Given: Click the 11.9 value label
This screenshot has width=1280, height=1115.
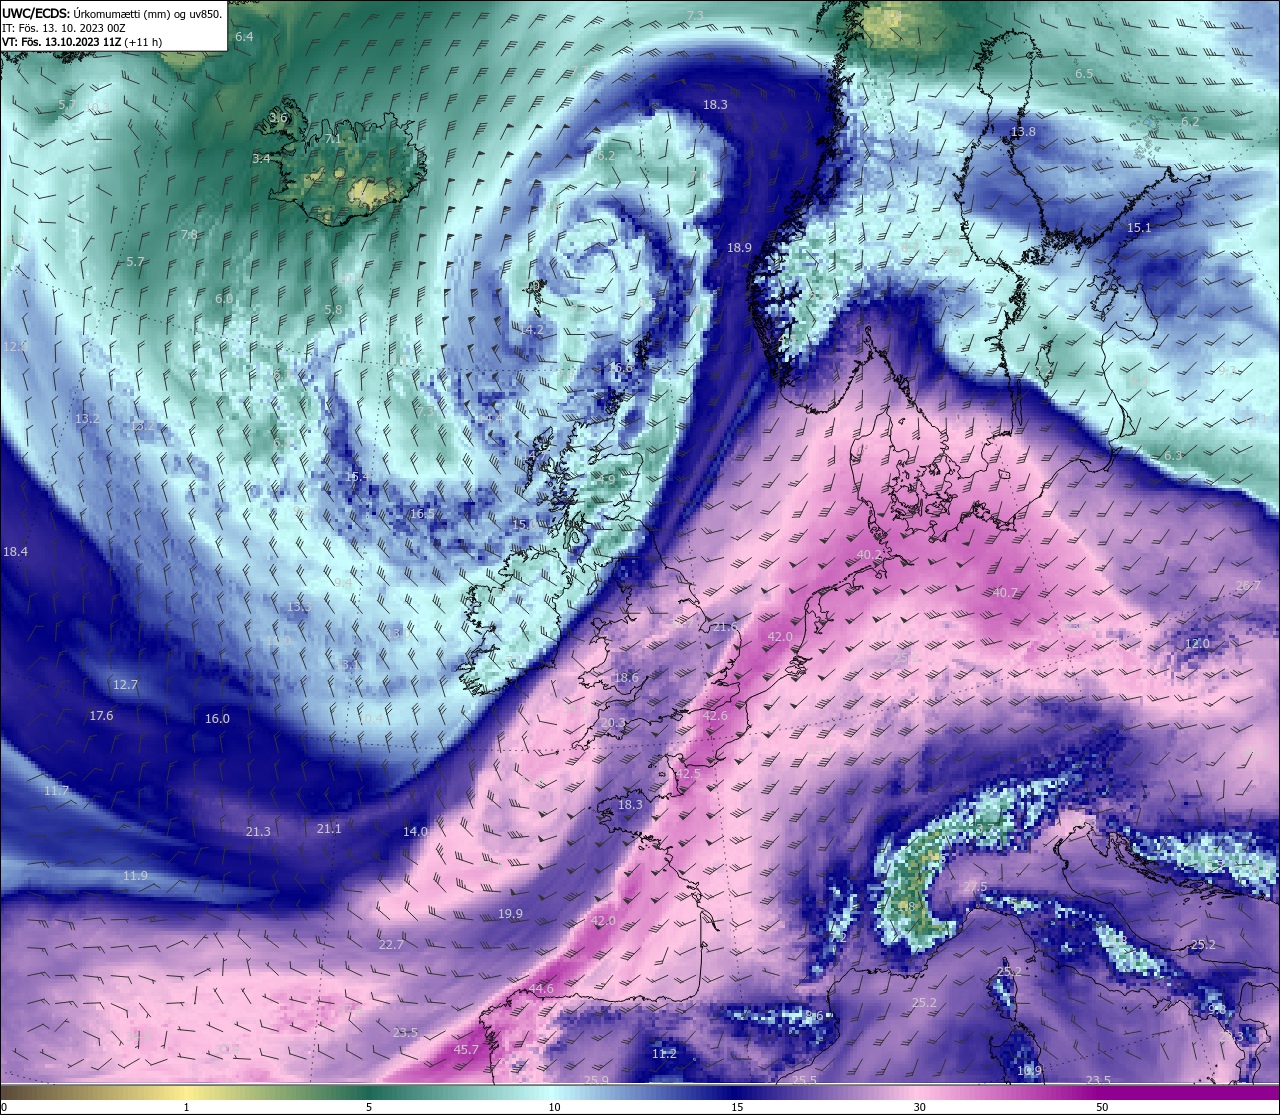Looking at the screenshot, I should coord(135,876).
